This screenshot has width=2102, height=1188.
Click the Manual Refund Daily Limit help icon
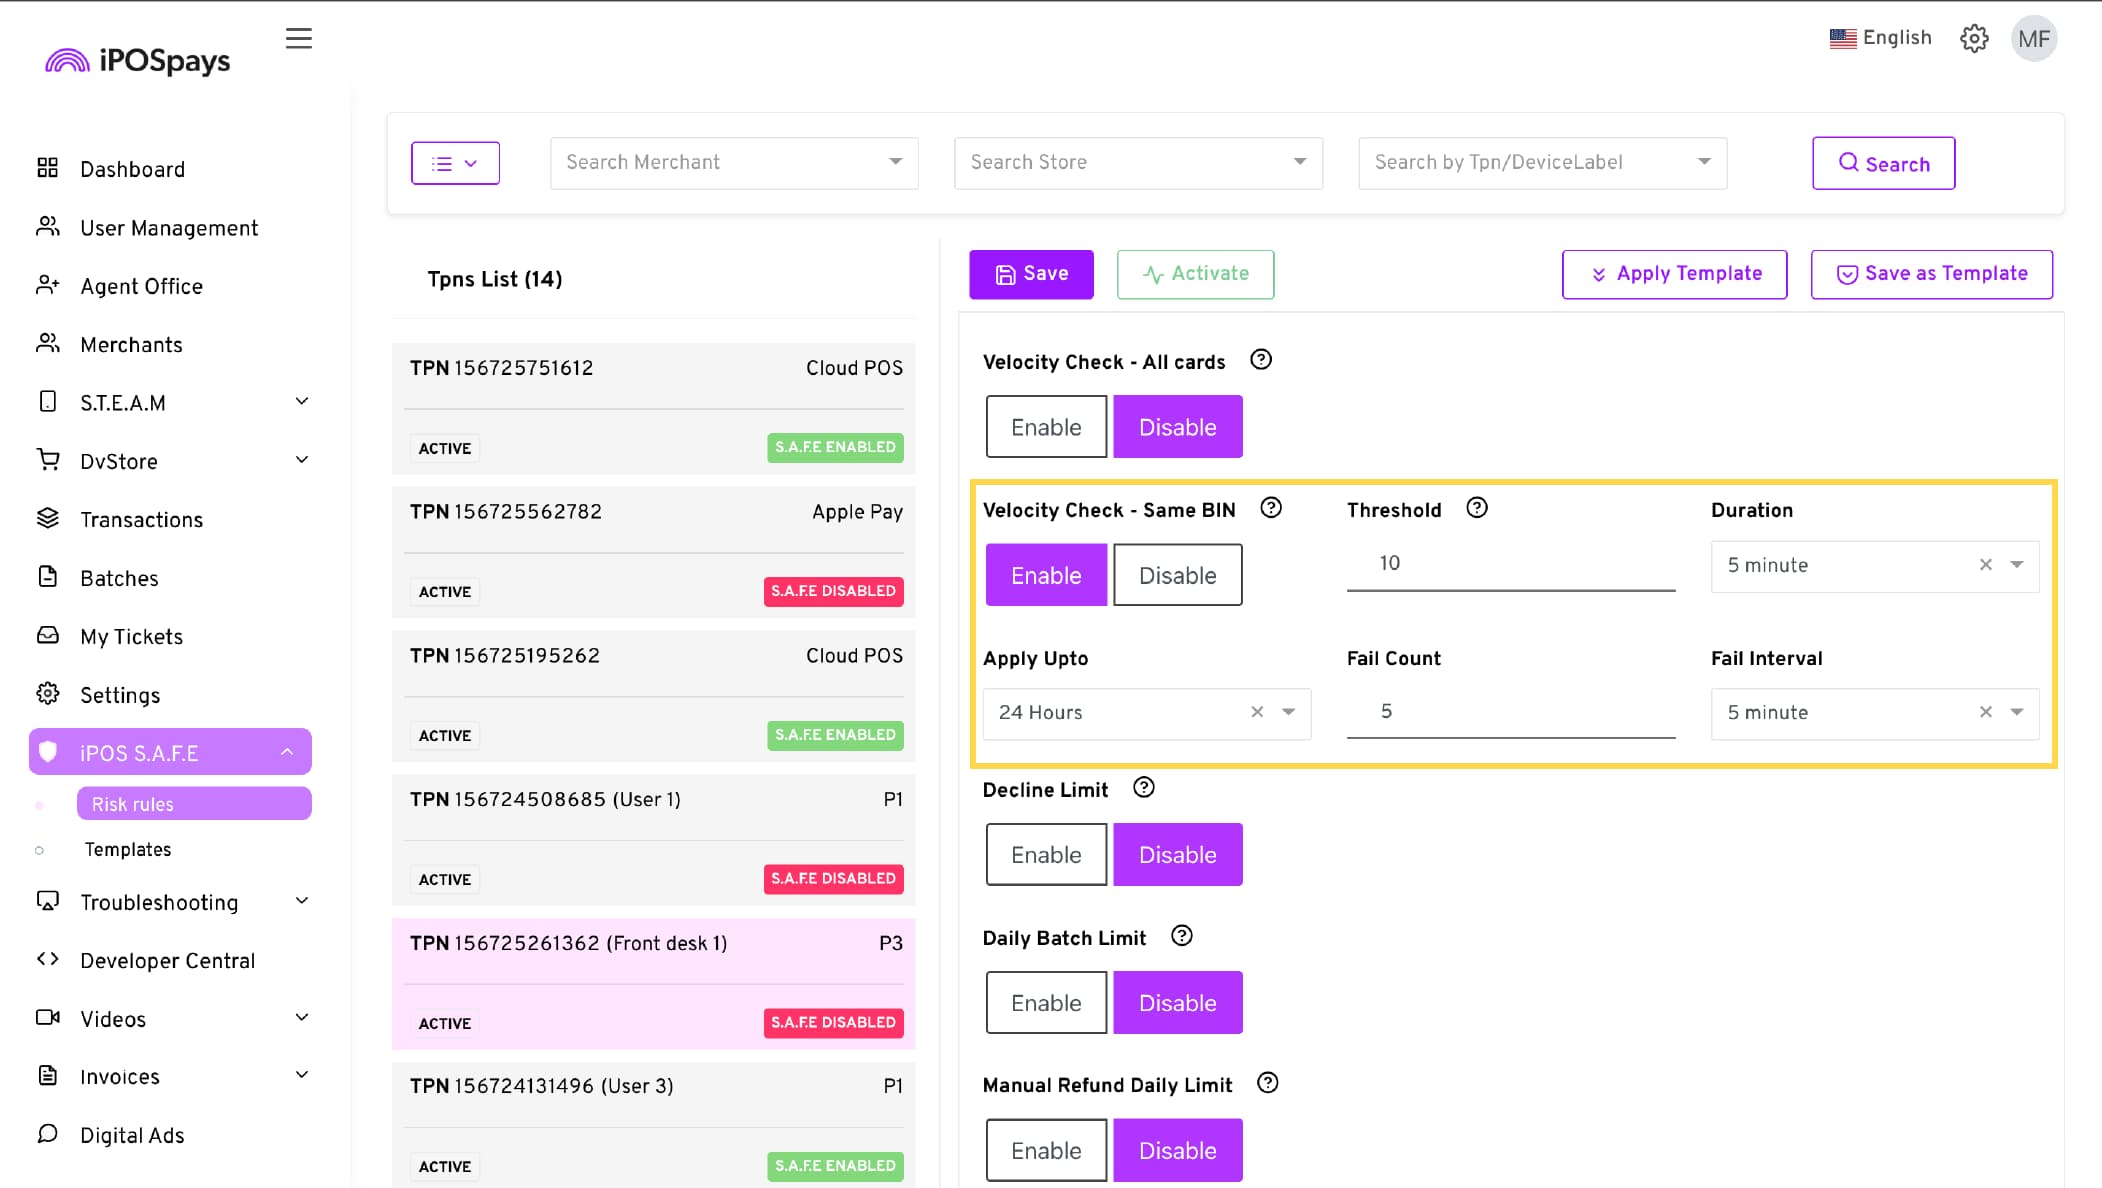coord(1267,1083)
